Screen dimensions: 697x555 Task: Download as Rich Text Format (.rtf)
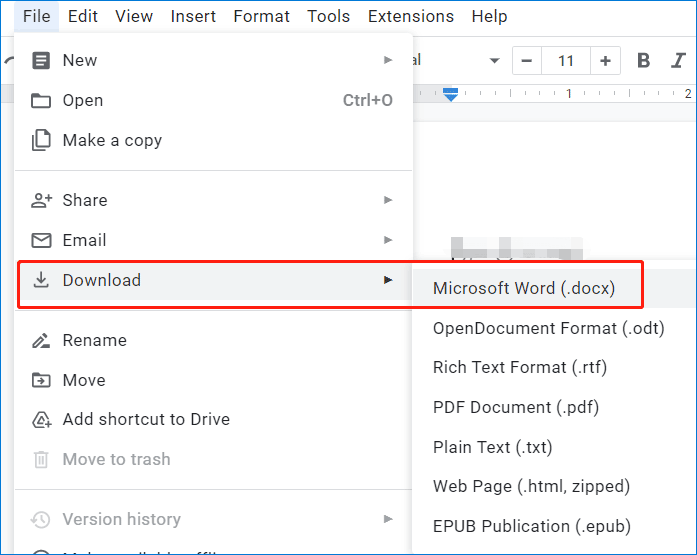tap(554, 367)
